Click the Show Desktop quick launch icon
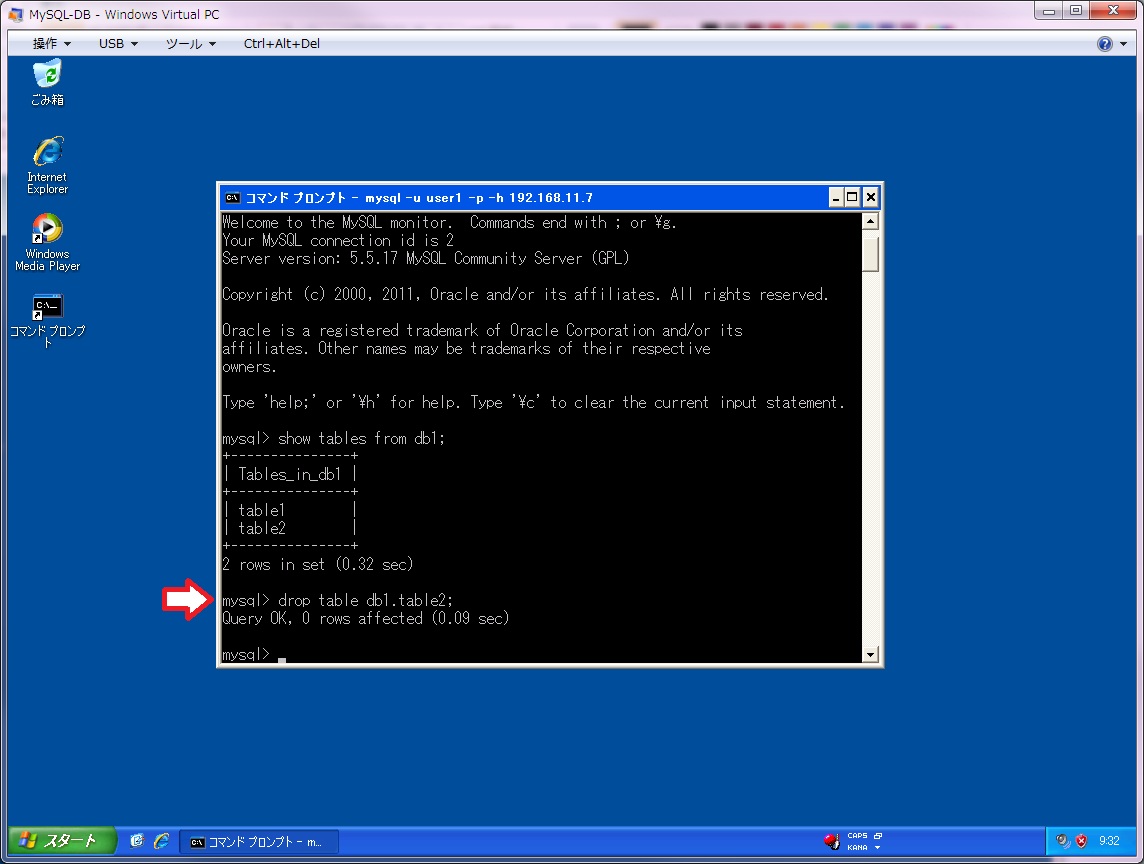 coord(136,841)
